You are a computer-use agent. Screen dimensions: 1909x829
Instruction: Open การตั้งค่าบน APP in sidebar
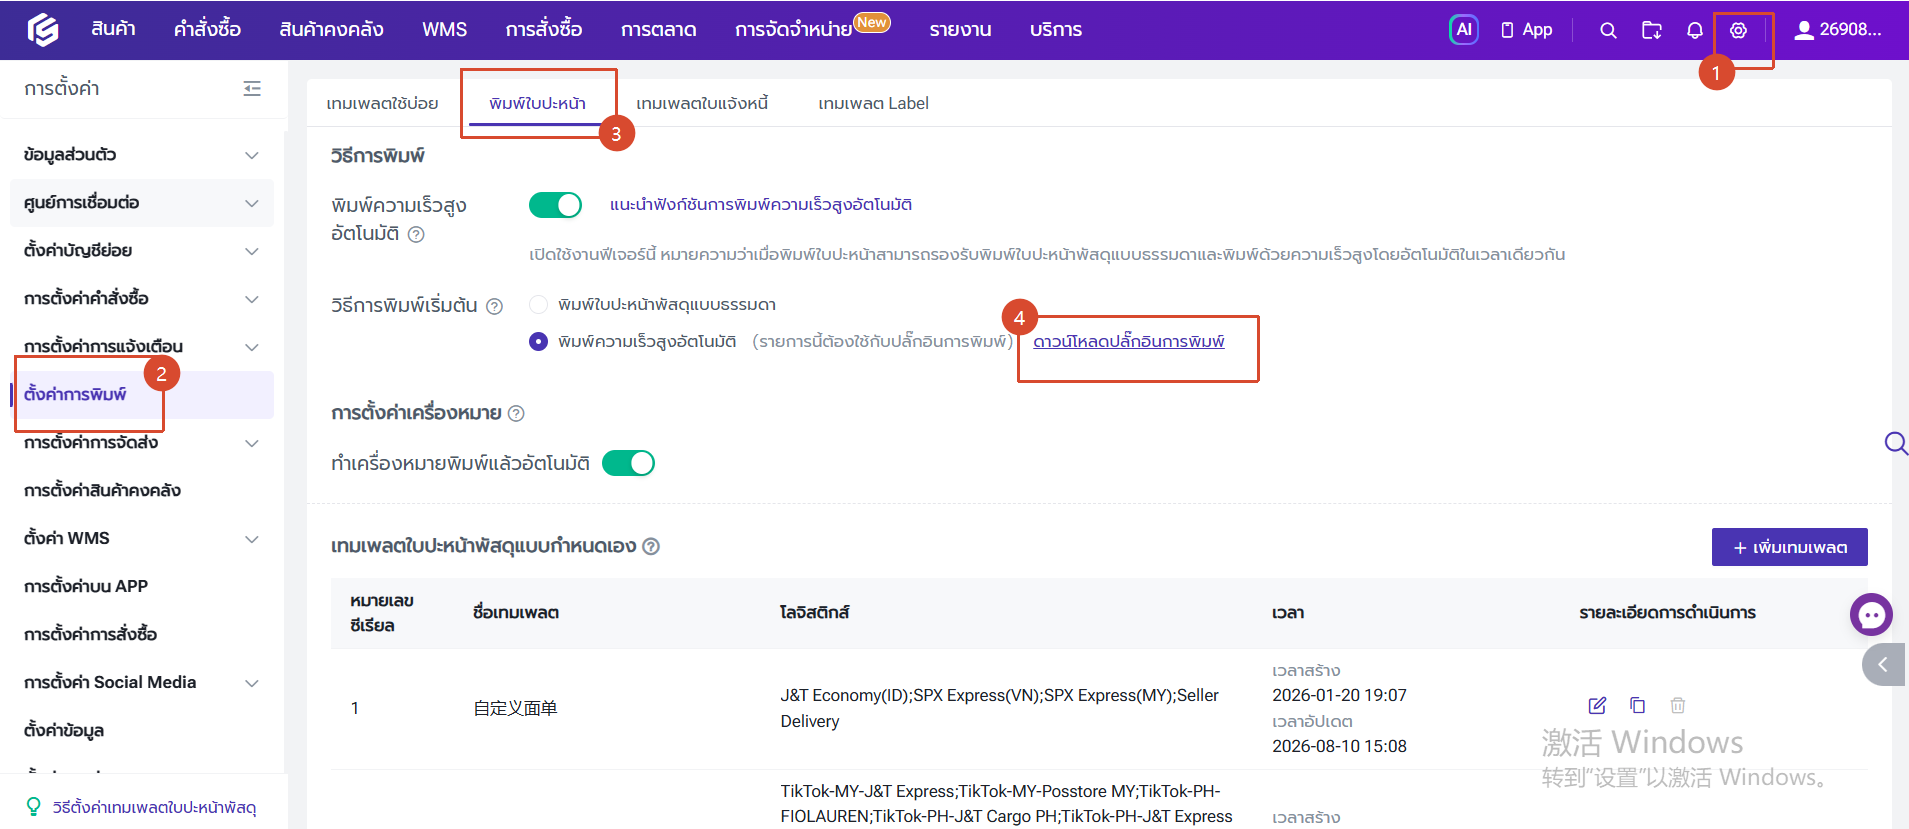141,587
